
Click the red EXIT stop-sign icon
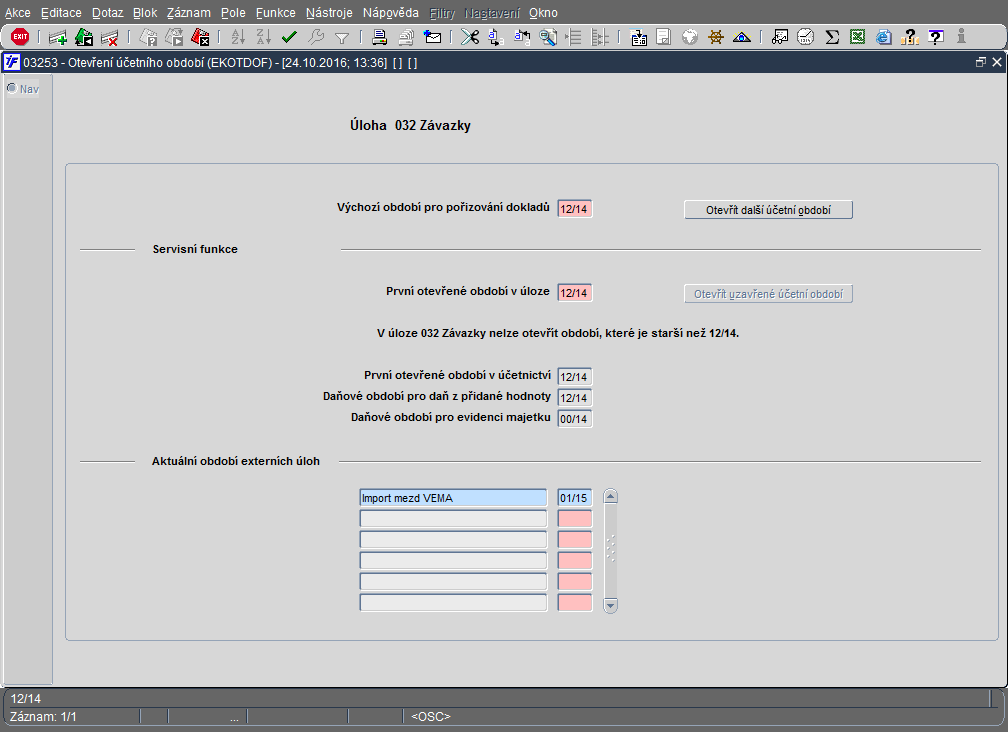tap(20, 37)
